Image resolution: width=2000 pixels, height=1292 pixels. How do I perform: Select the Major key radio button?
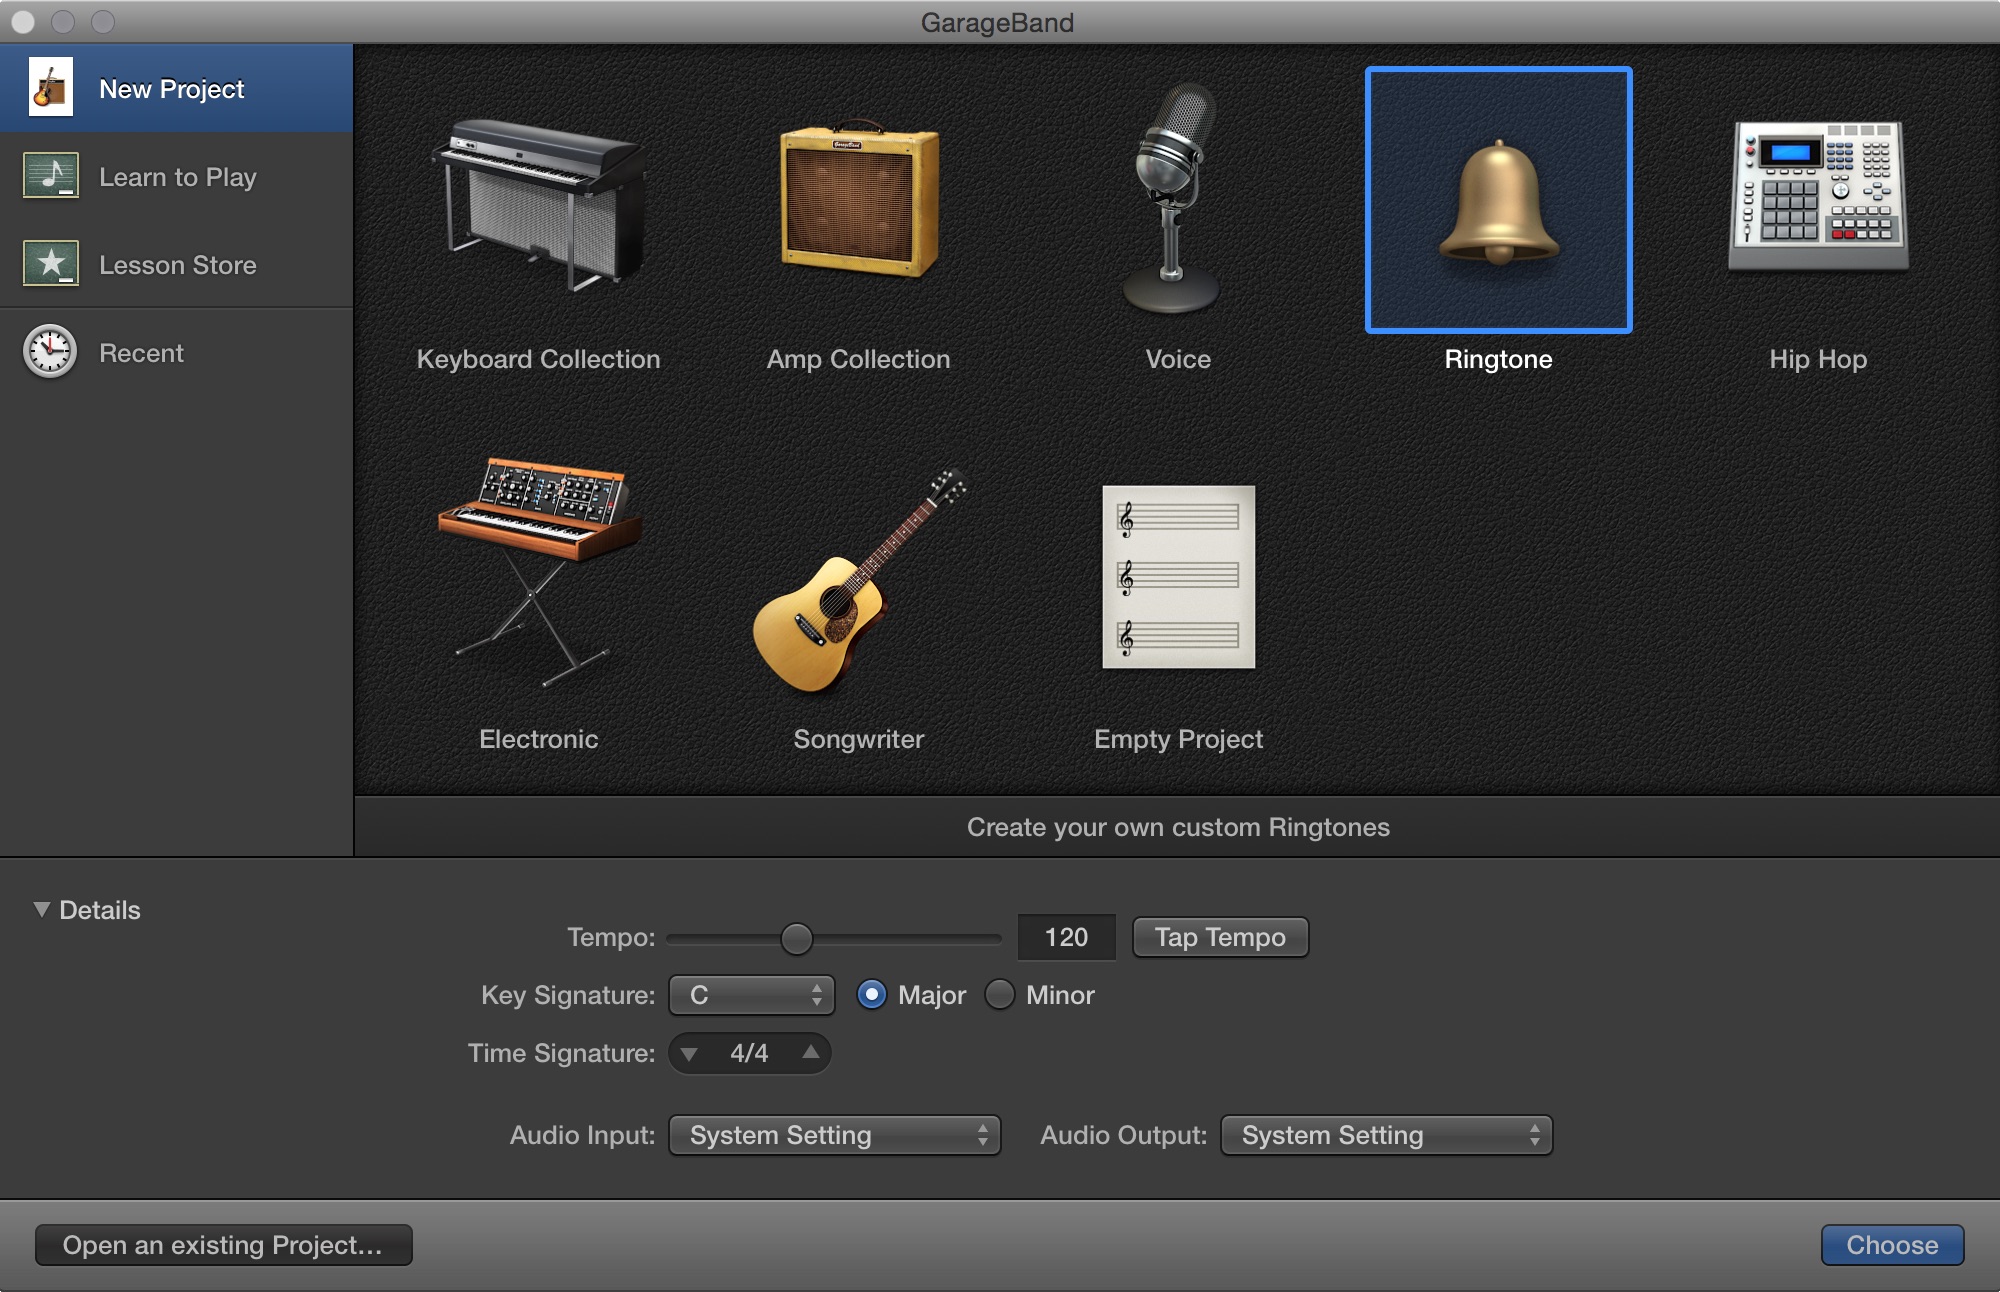[x=871, y=995]
